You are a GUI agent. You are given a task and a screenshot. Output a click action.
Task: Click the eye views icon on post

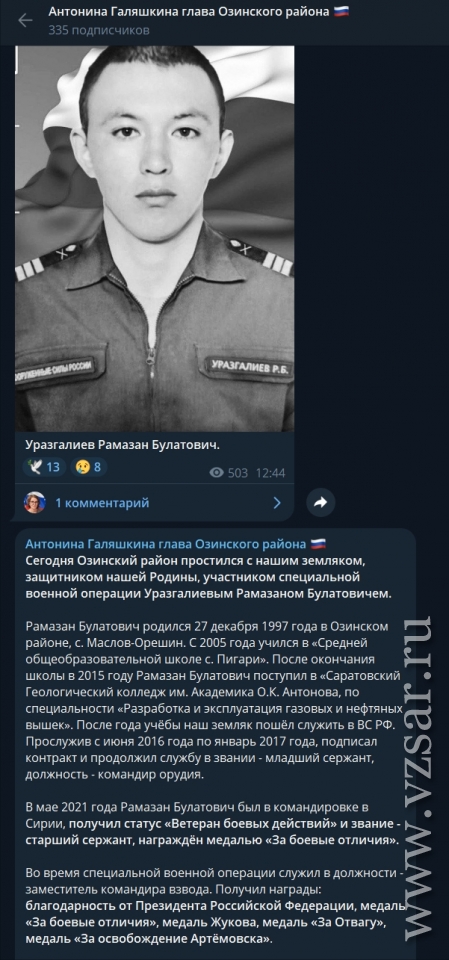coord(217,473)
